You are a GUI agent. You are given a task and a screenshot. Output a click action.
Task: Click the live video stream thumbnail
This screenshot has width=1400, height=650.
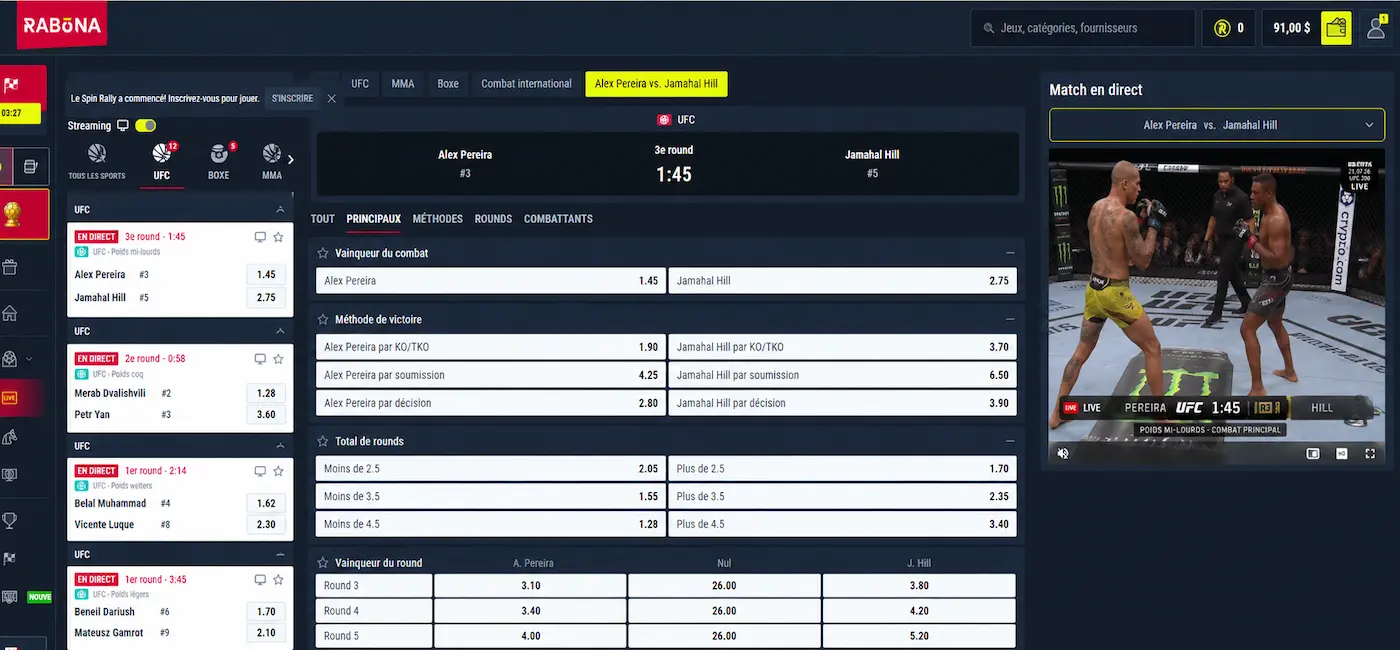point(1217,306)
